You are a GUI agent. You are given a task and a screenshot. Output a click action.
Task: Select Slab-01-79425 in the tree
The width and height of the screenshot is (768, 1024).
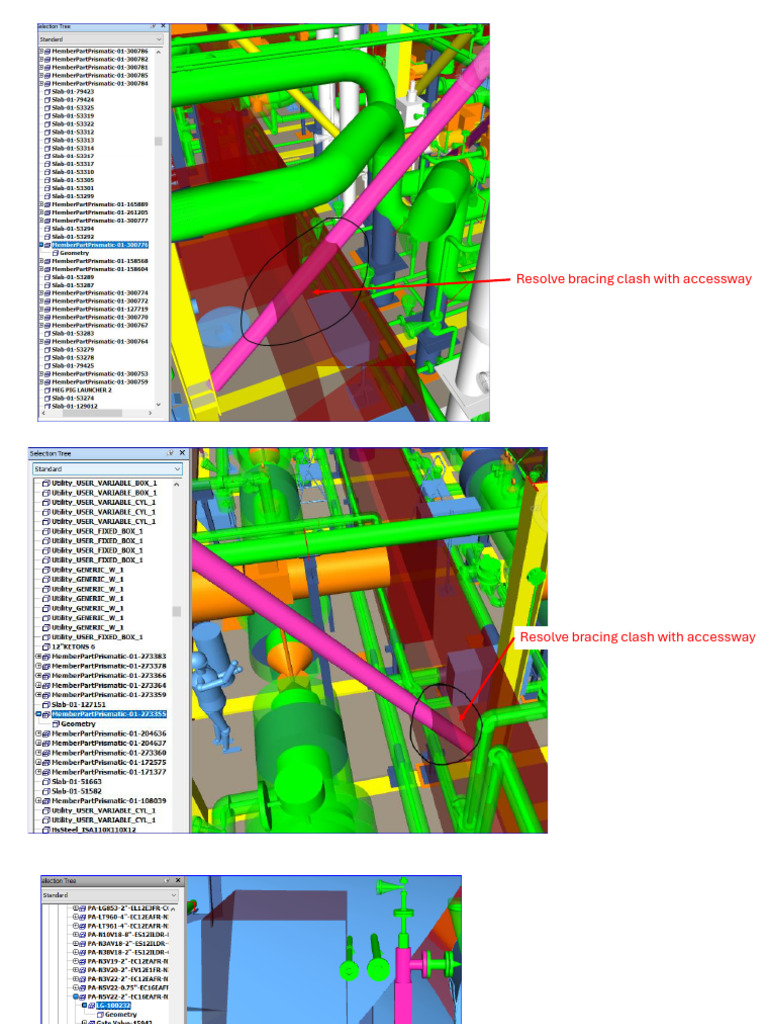pos(72,366)
